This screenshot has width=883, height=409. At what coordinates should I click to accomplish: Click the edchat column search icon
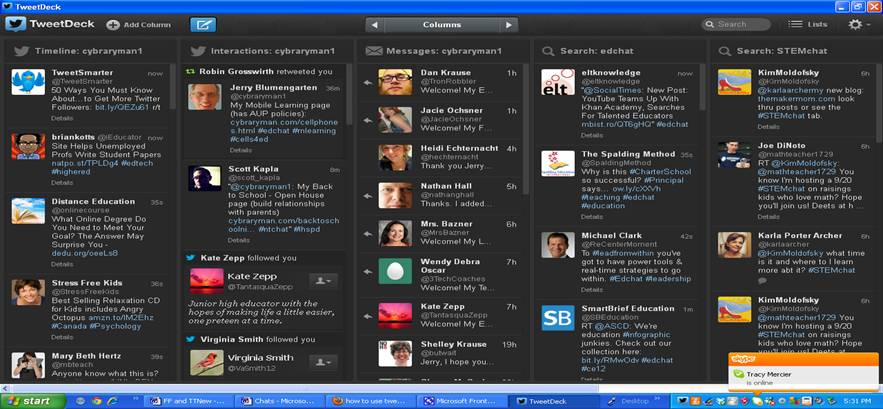(547, 51)
